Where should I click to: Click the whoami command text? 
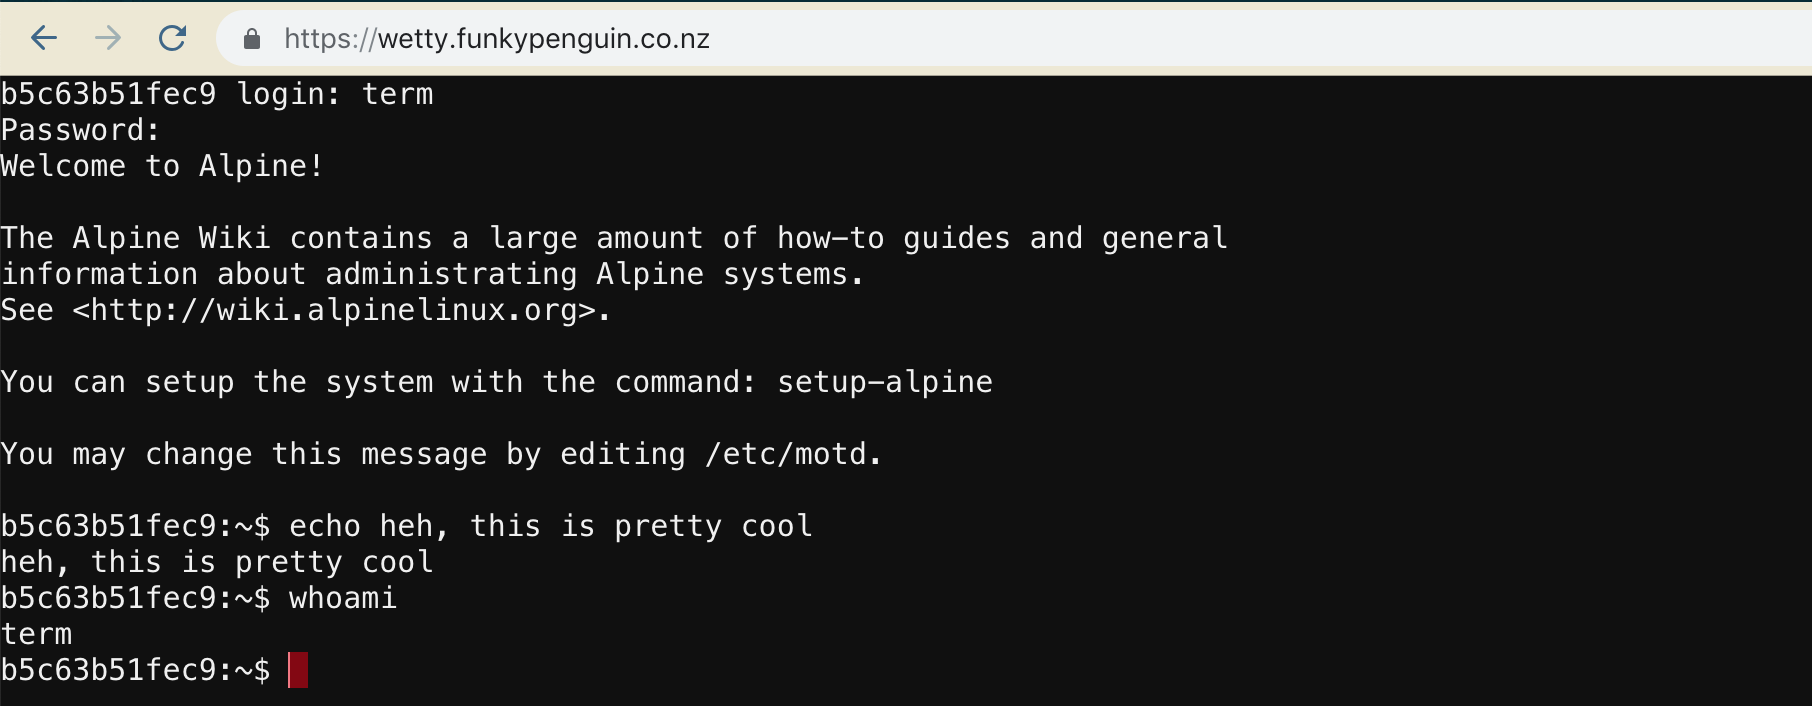click(x=343, y=598)
